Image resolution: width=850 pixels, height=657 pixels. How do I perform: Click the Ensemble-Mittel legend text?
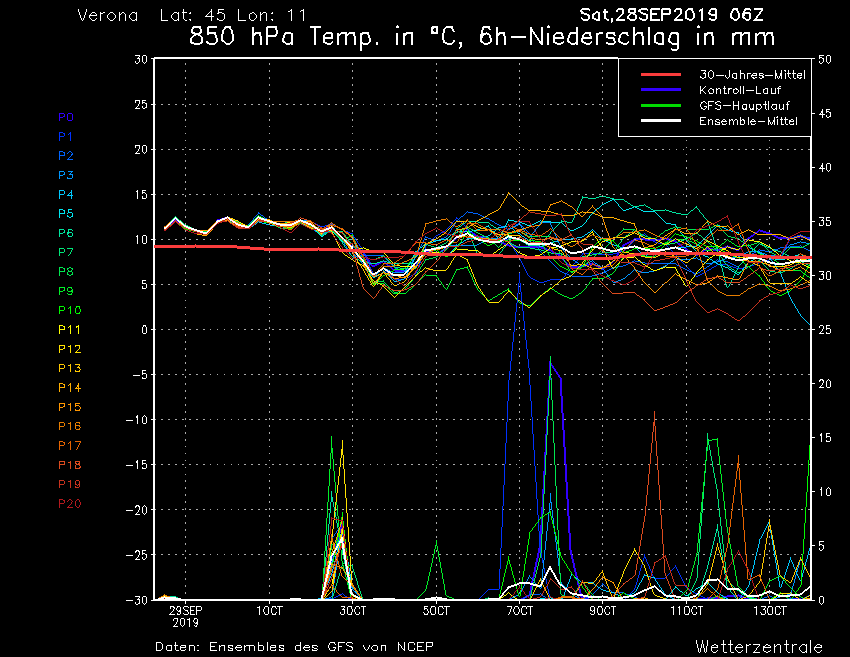(748, 121)
